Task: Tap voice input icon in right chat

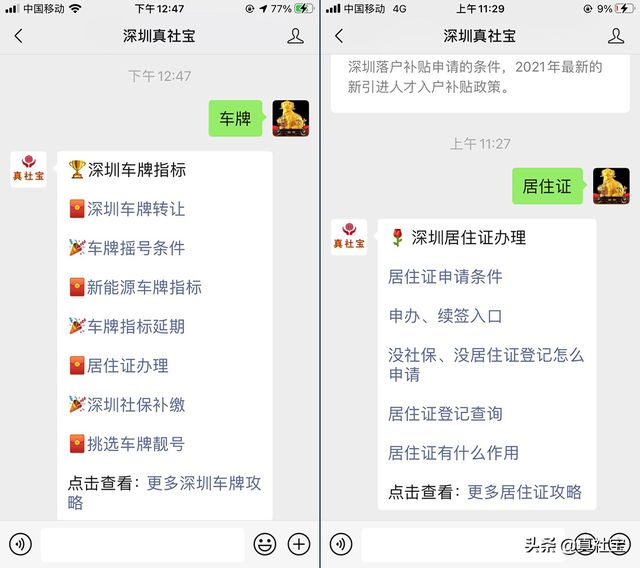Action: point(341,544)
